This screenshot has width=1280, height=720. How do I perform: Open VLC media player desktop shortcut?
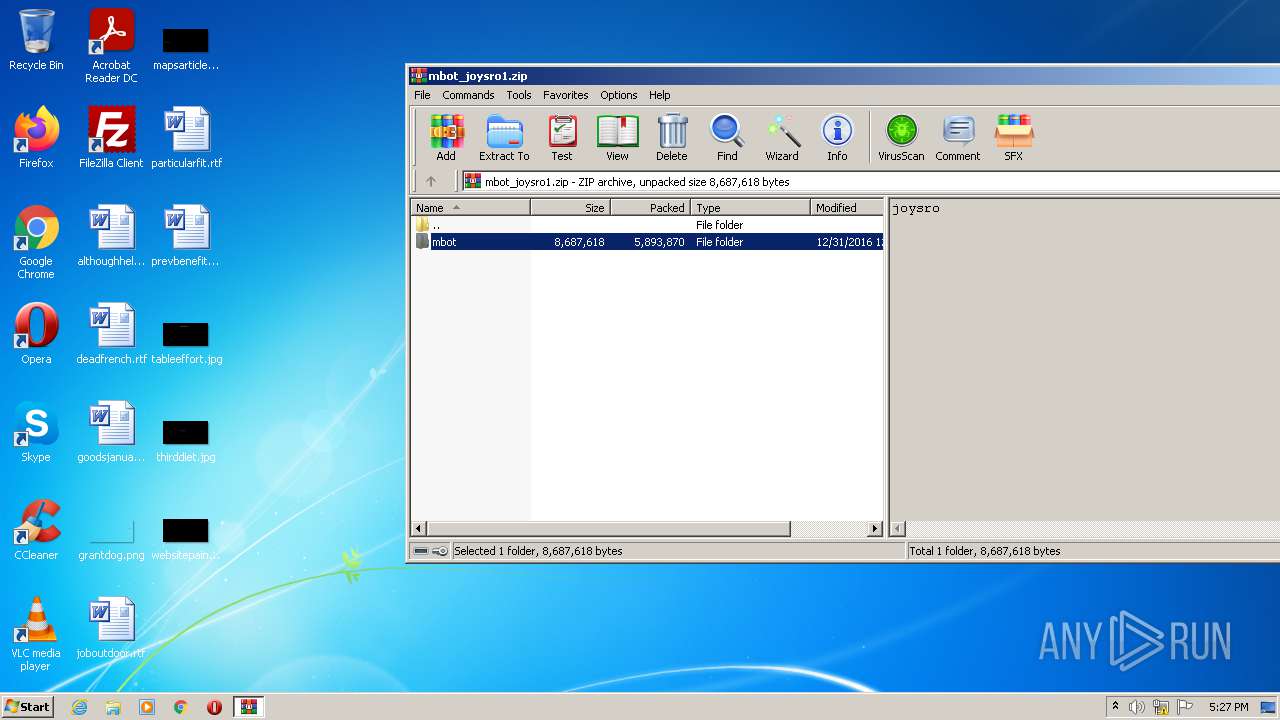pyautogui.click(x=36, y=634)
